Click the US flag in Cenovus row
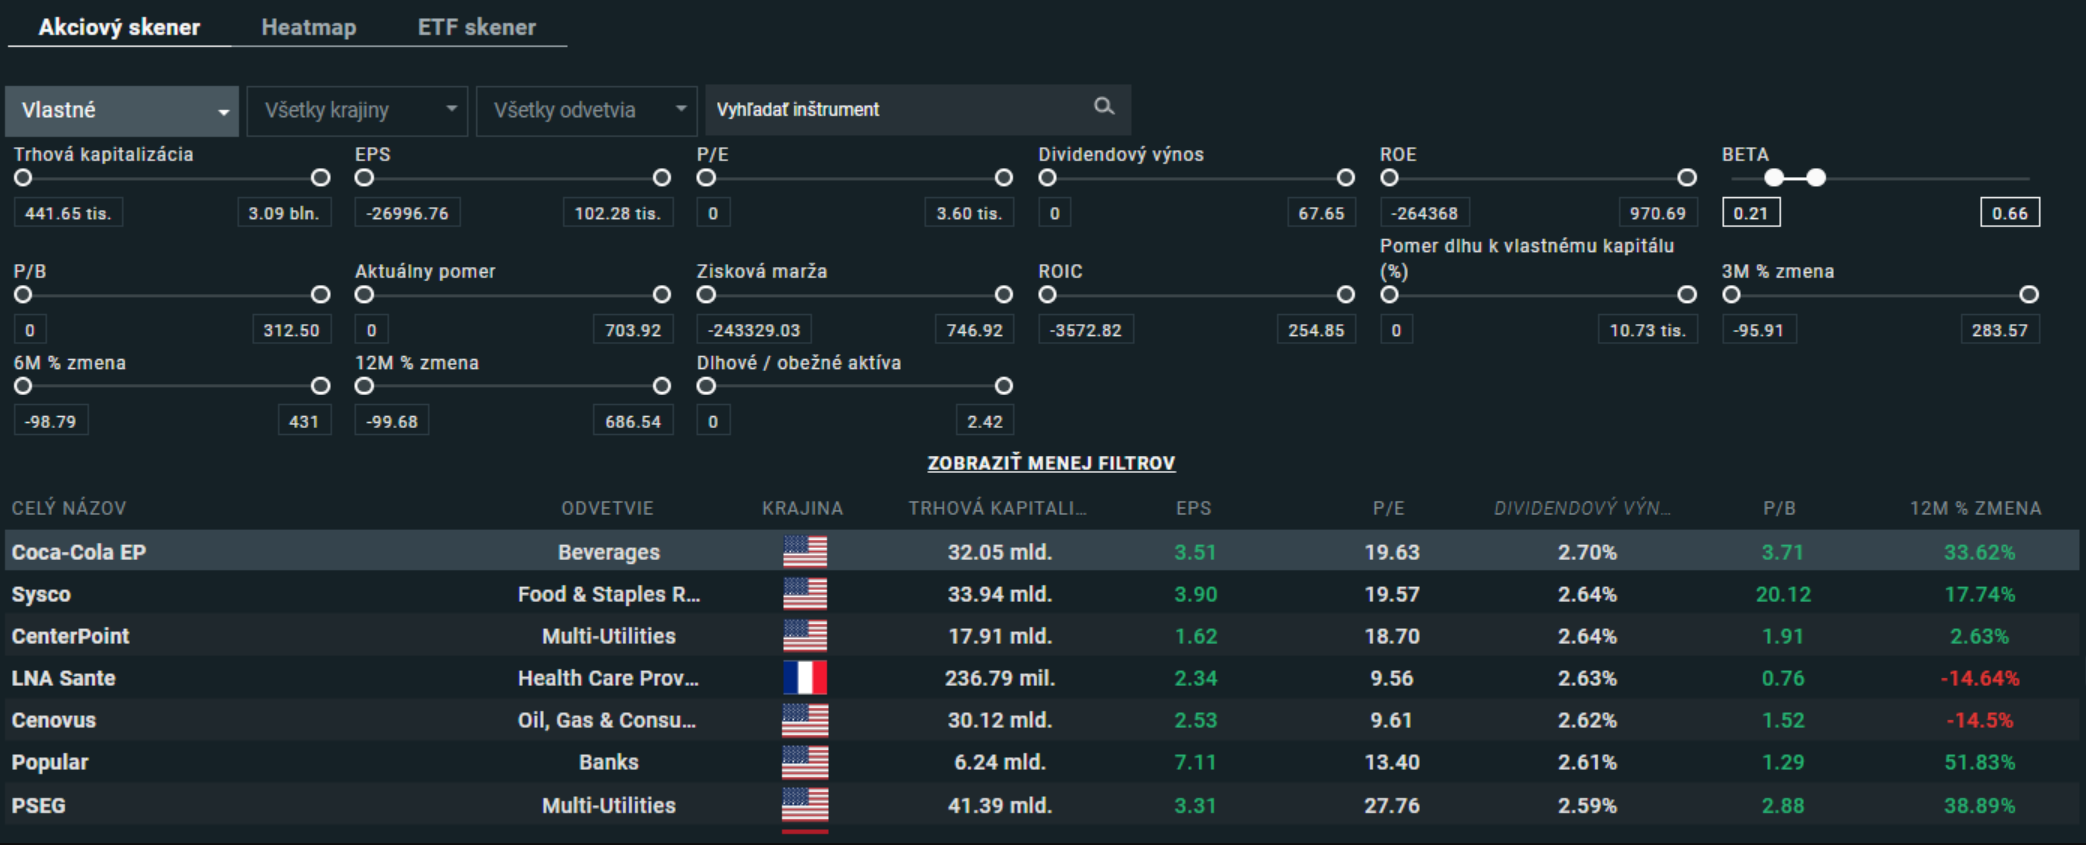 (805, 720)
